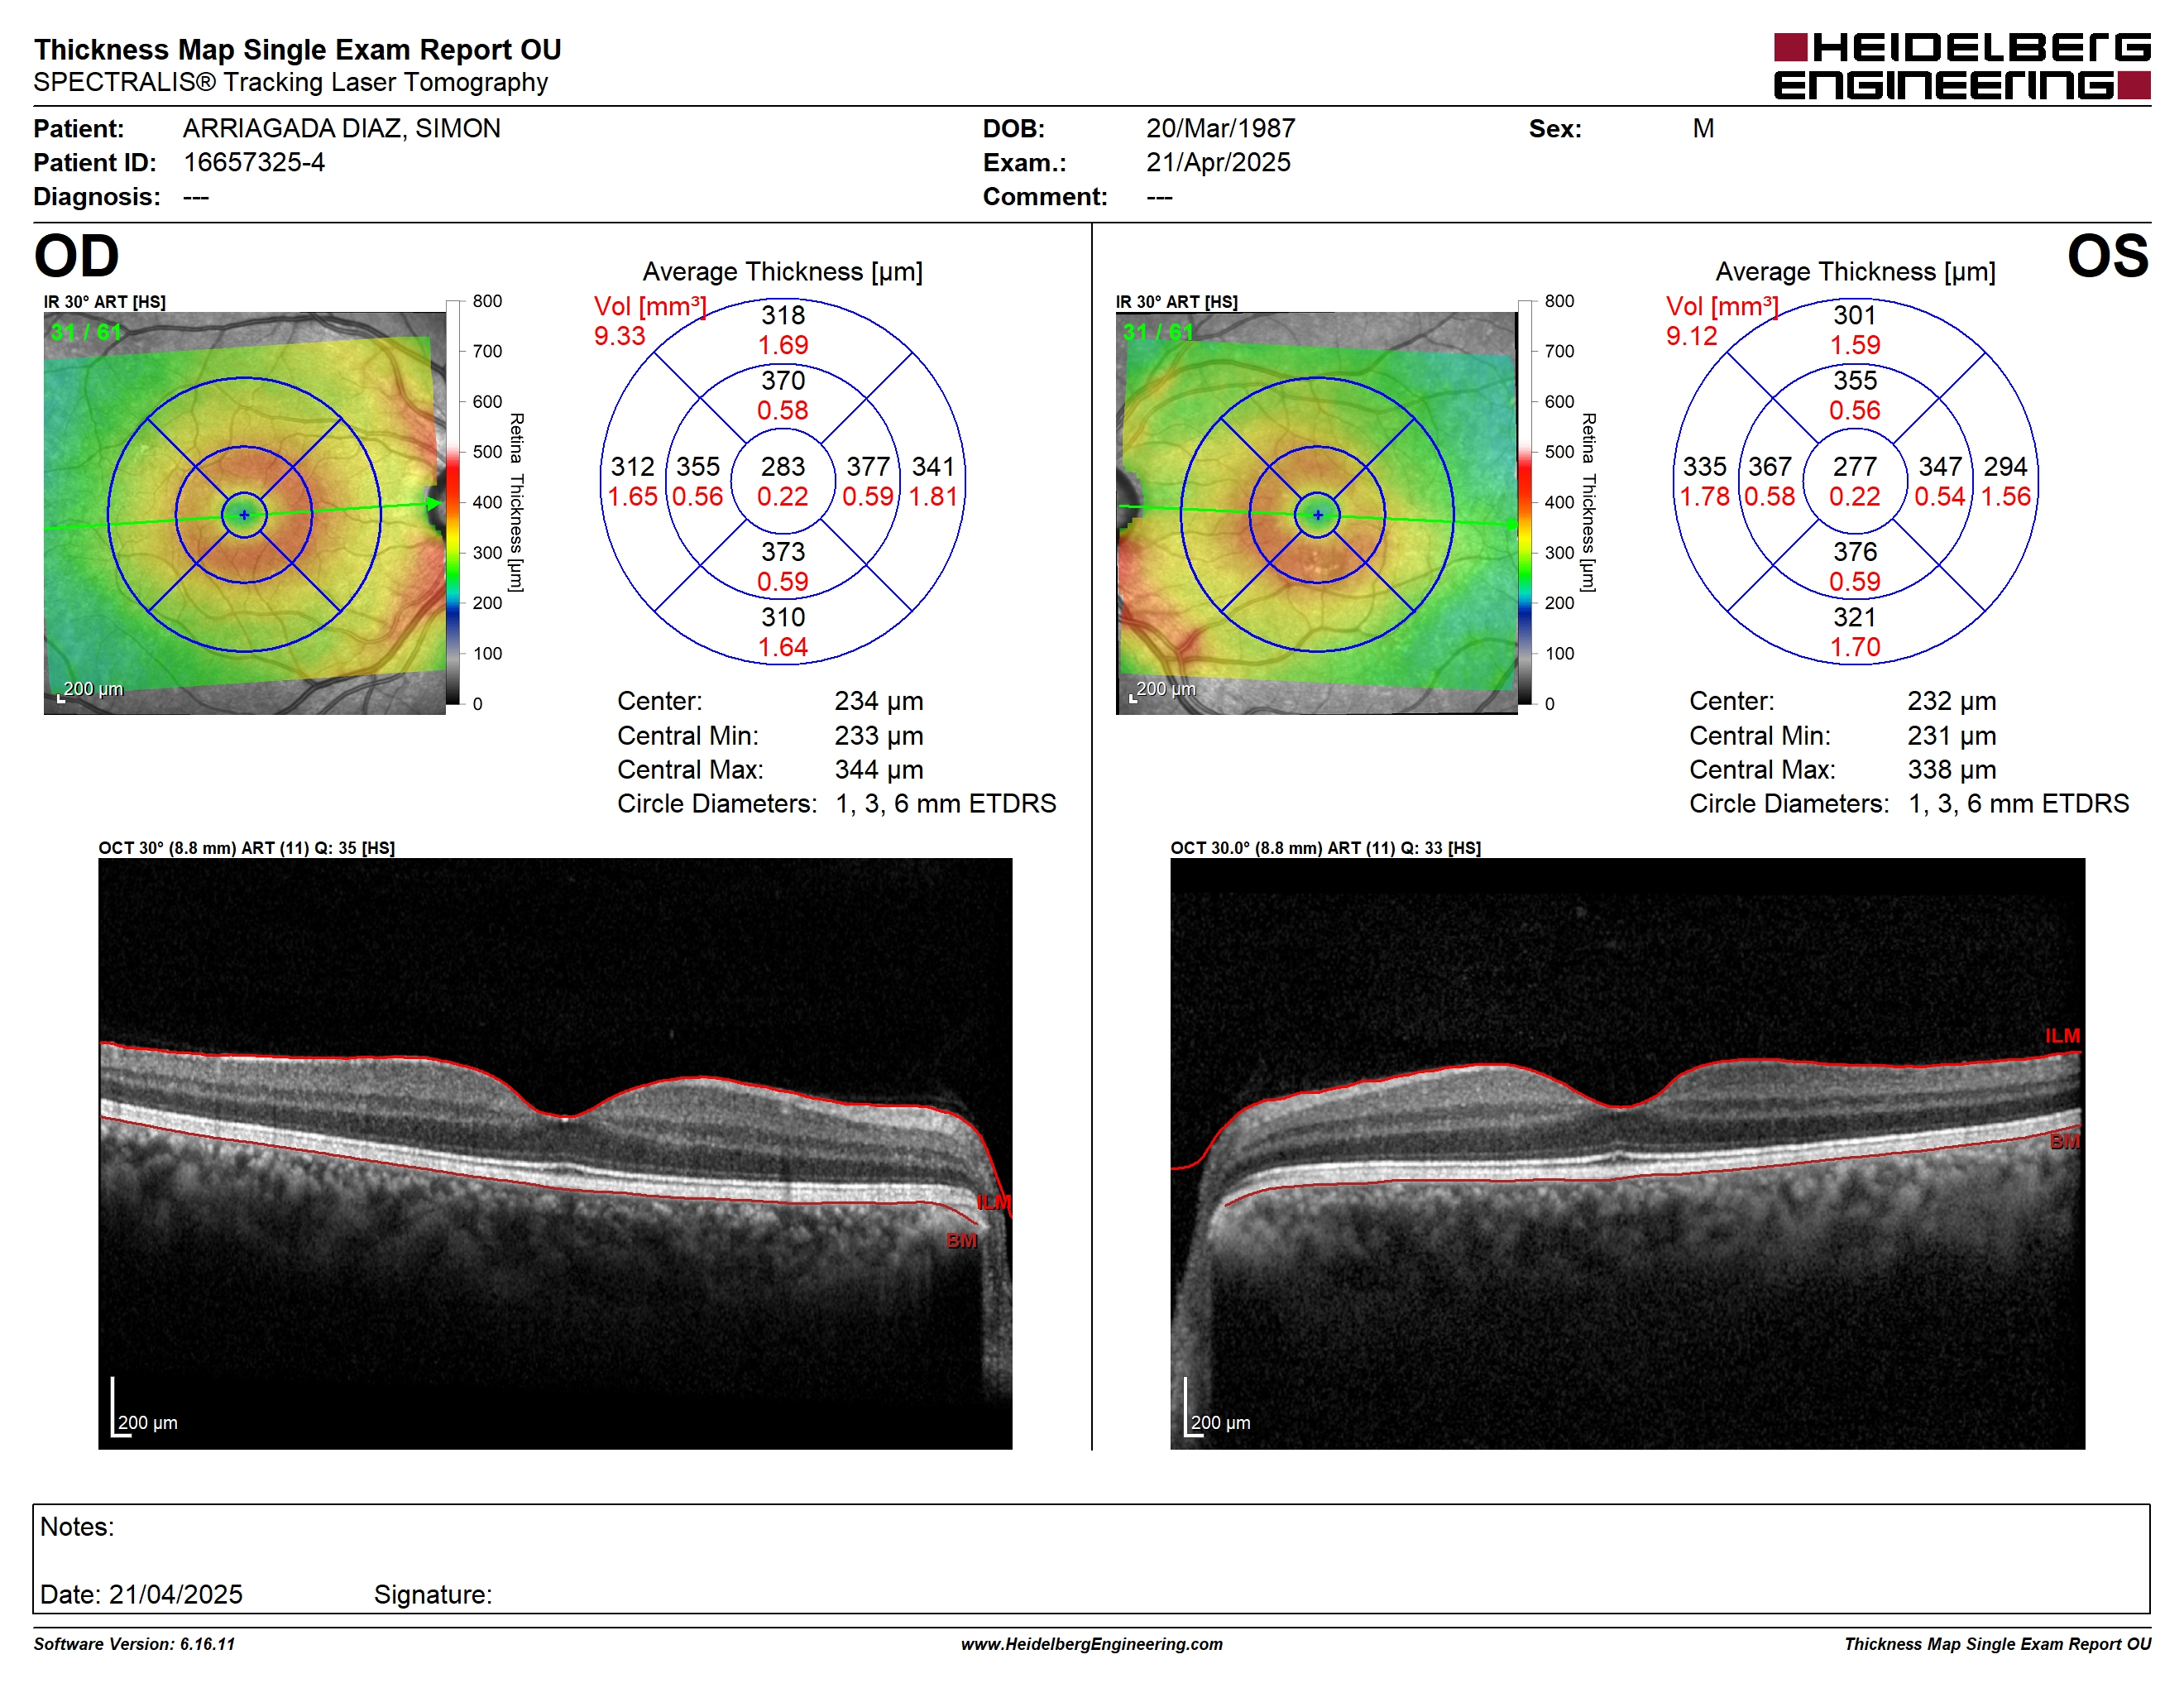
Task: Click the OS total volume 9.12
Action: (1691, 336)
